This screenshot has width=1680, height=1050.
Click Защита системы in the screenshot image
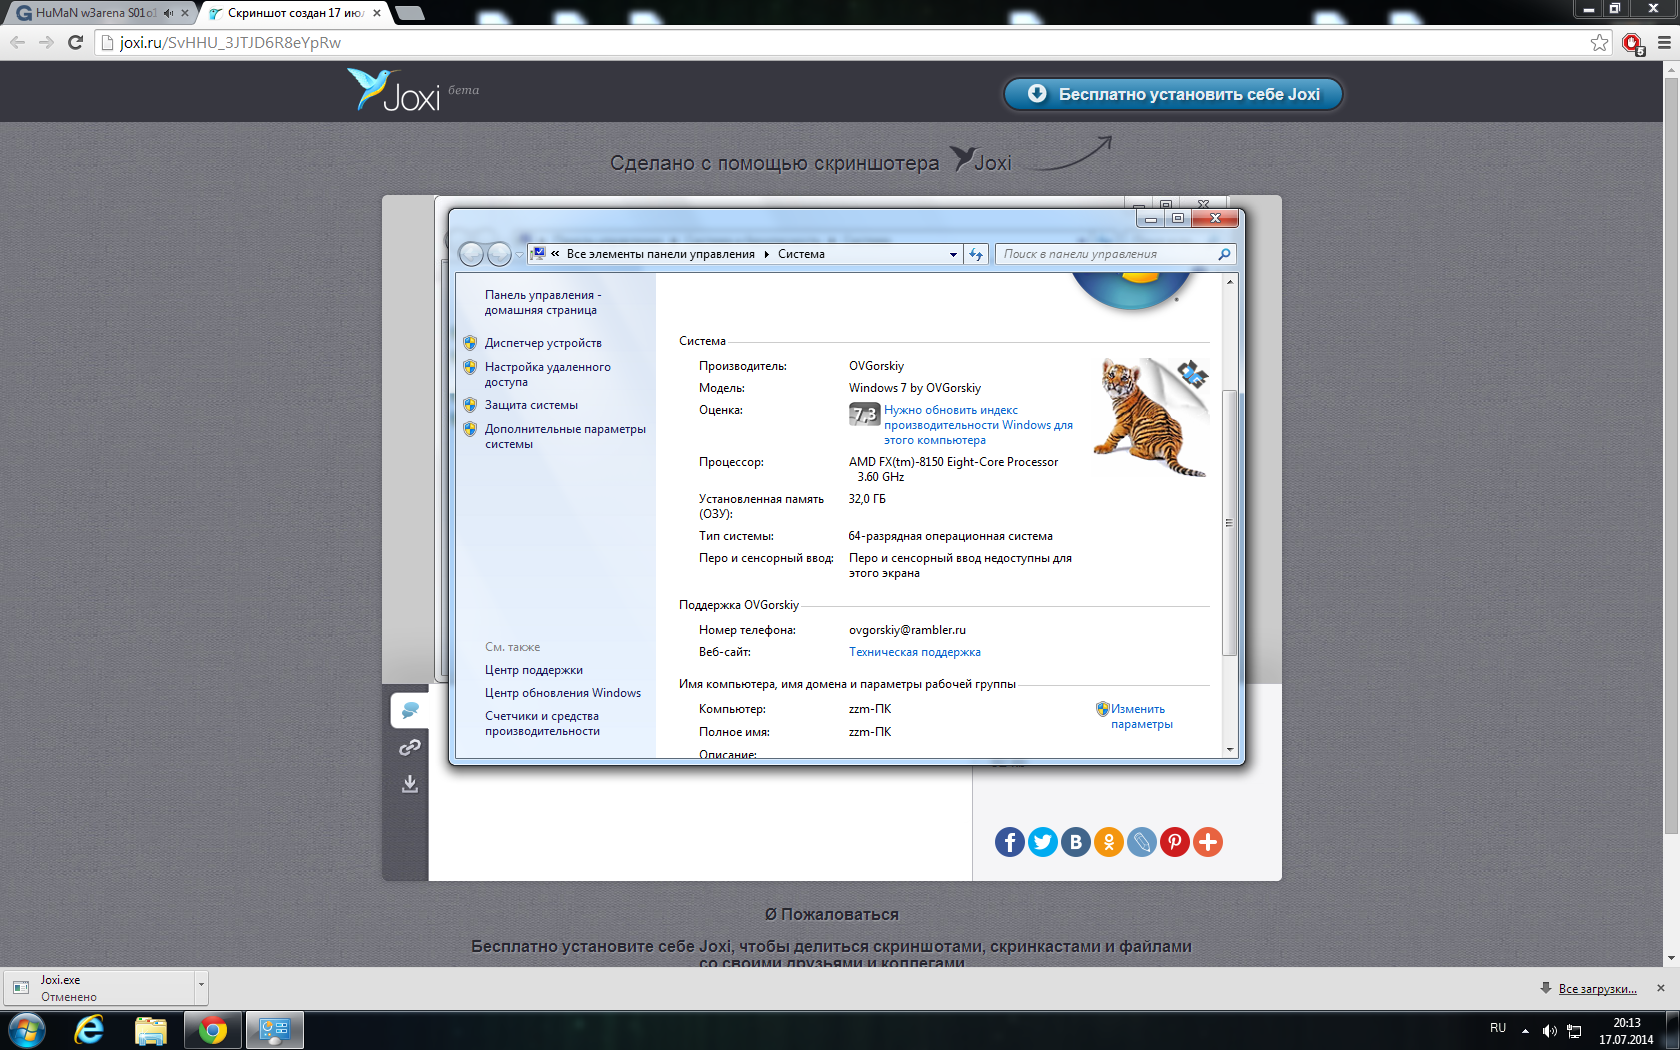click(531, 405)
